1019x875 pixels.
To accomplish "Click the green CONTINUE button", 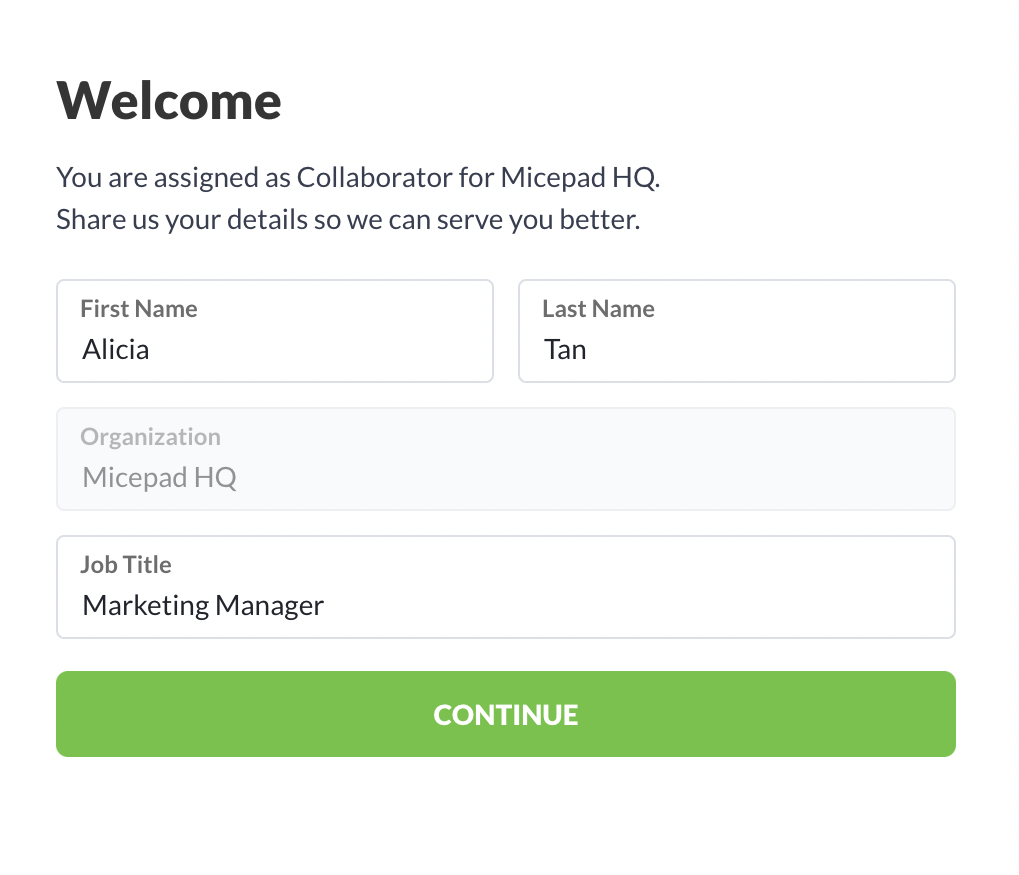I will (506, 714).
